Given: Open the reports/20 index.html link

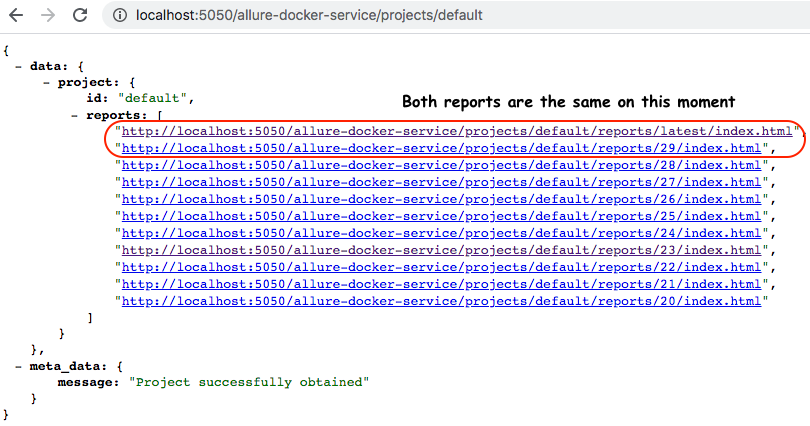Looking at the screenshot, I should point(442,302).
